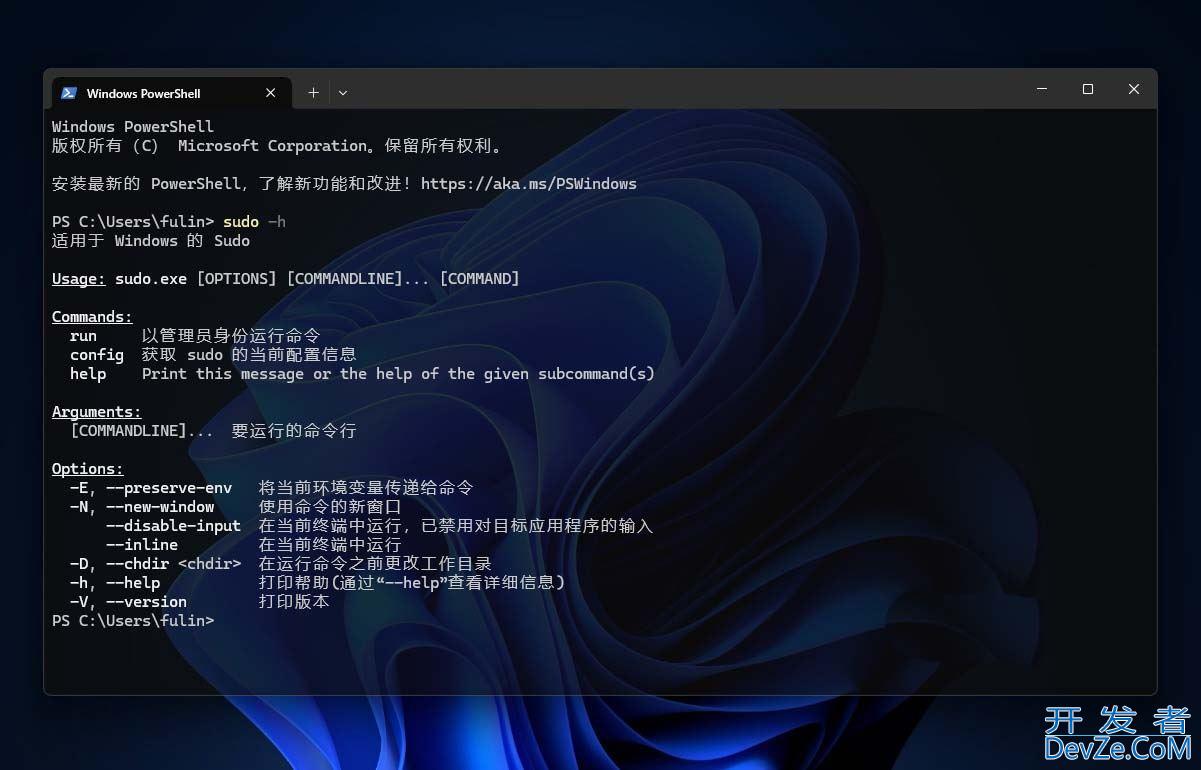Open the https://aka.ms/PSWindows link
This screenshot has width=1201, height=770.
point(529,184)
